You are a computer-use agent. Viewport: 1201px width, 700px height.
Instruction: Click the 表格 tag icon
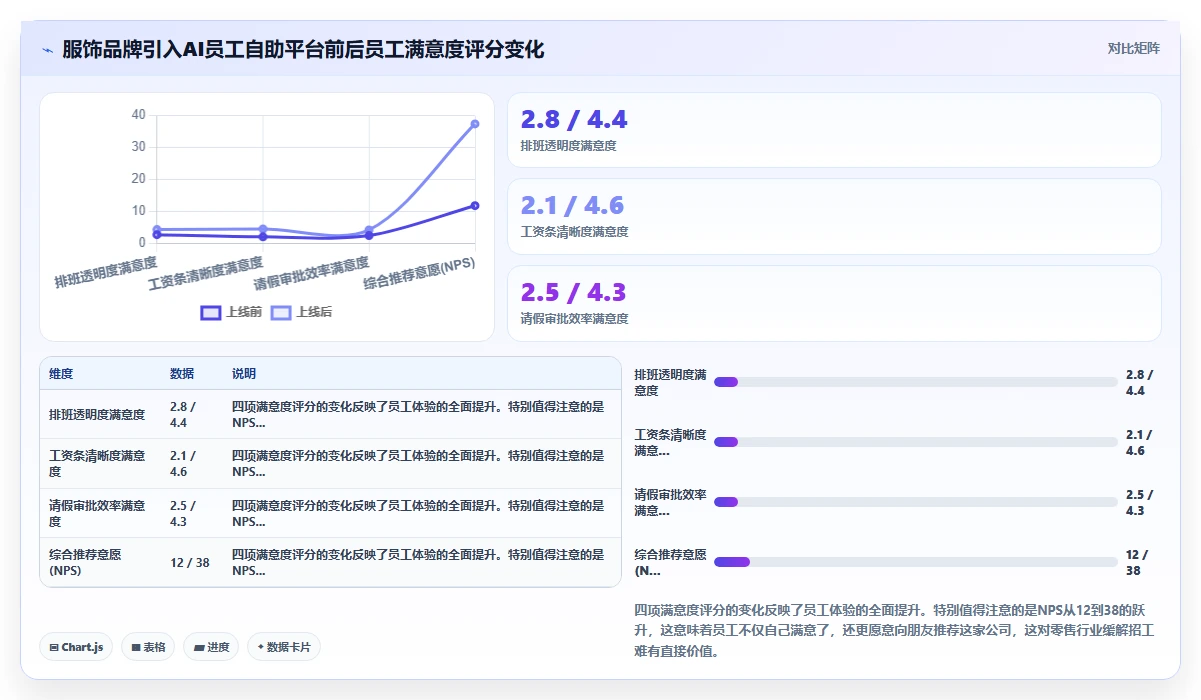[x=135, y=648]
